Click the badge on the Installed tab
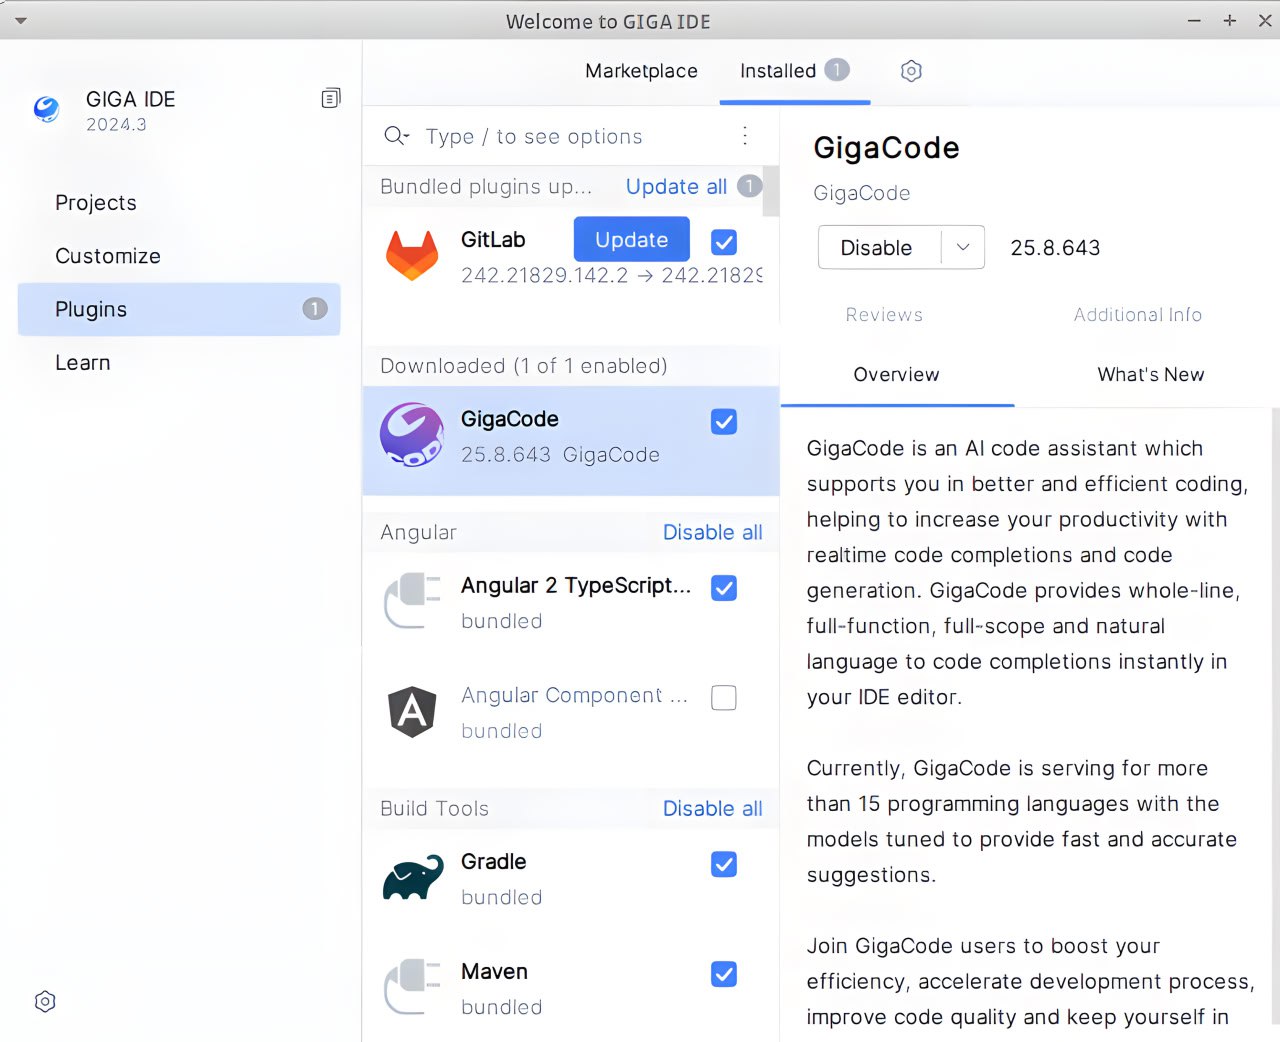Viewport: 1280px width, 1042px height. 837,70
